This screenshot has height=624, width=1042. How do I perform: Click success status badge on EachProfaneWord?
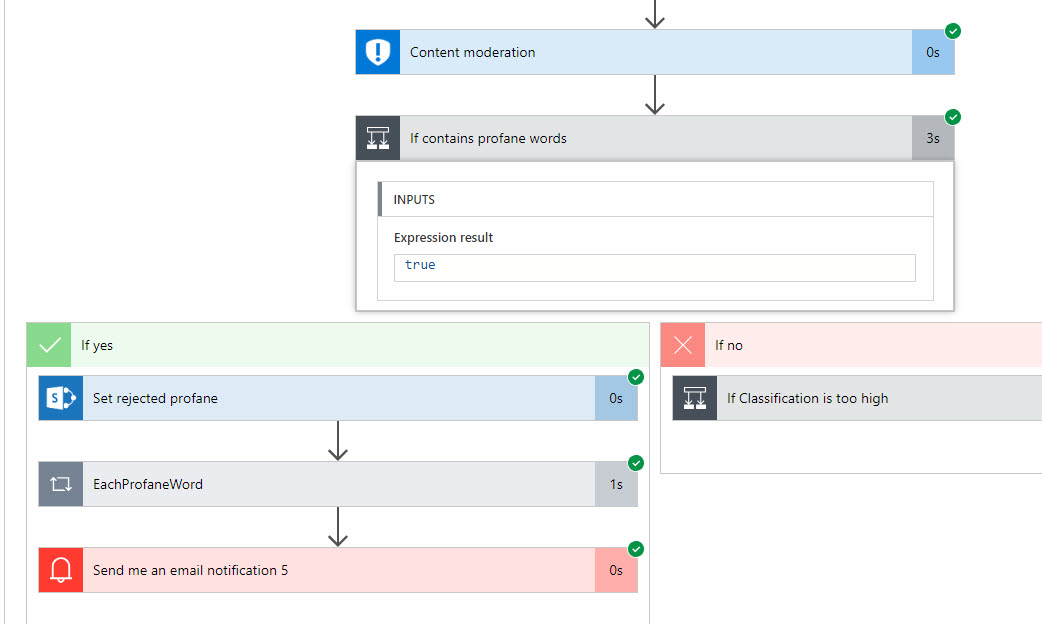[636, 463]
